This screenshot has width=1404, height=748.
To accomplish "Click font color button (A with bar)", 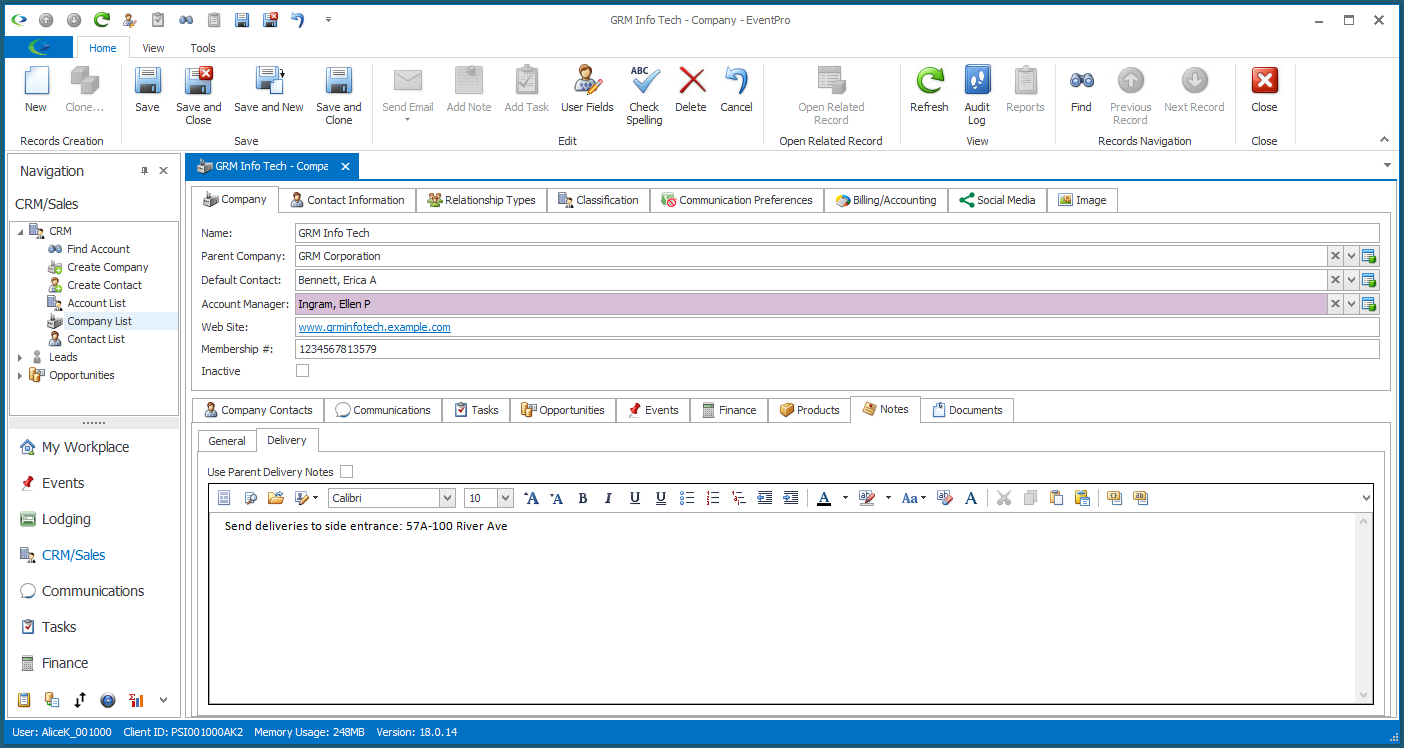I will tap(824, 498).
